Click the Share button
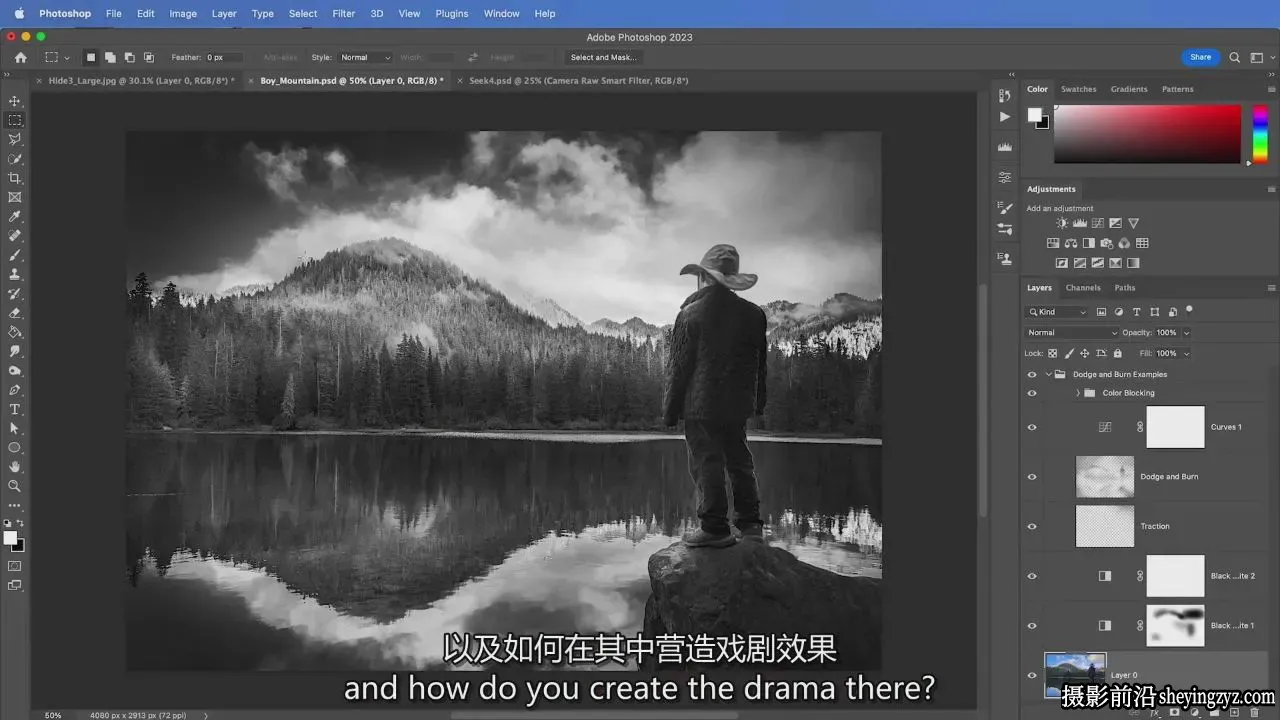The image size is (1280, 720). click(x=1201, y=57)
